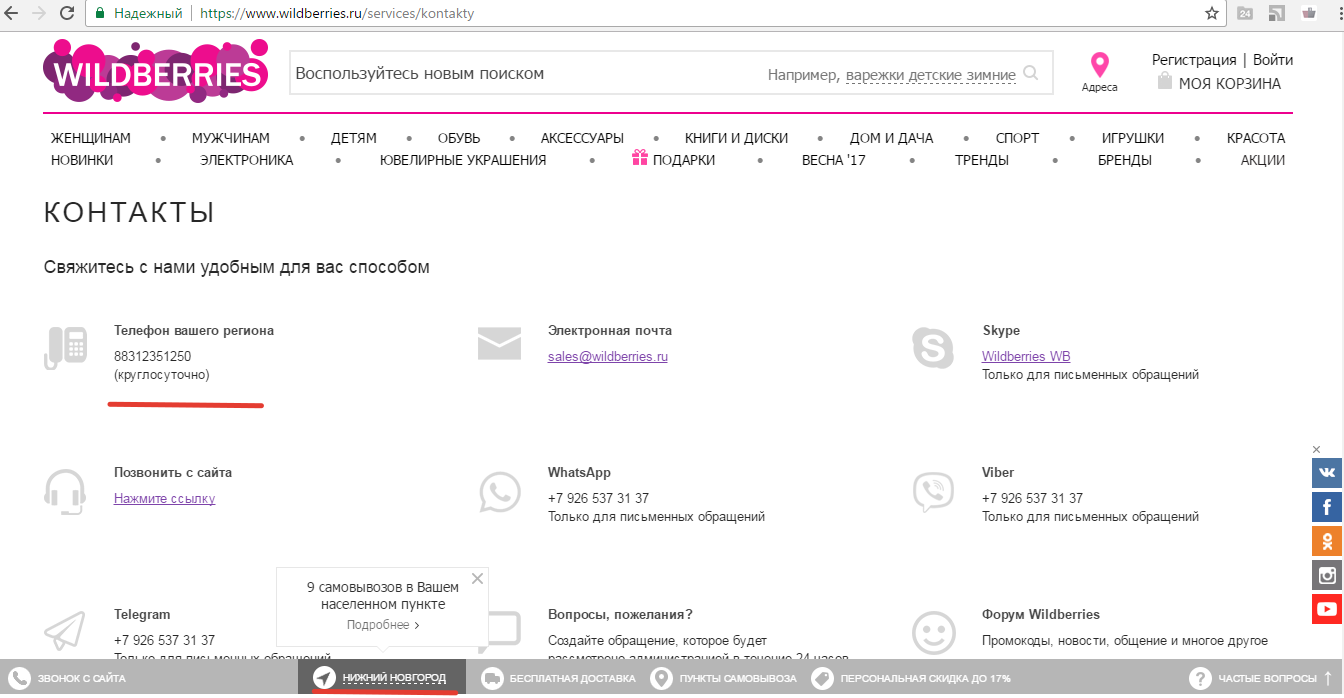Screen dimensions: 1344x698
Task: Open ДОМ И ДАЧА menu category
Action: (892, 138)
